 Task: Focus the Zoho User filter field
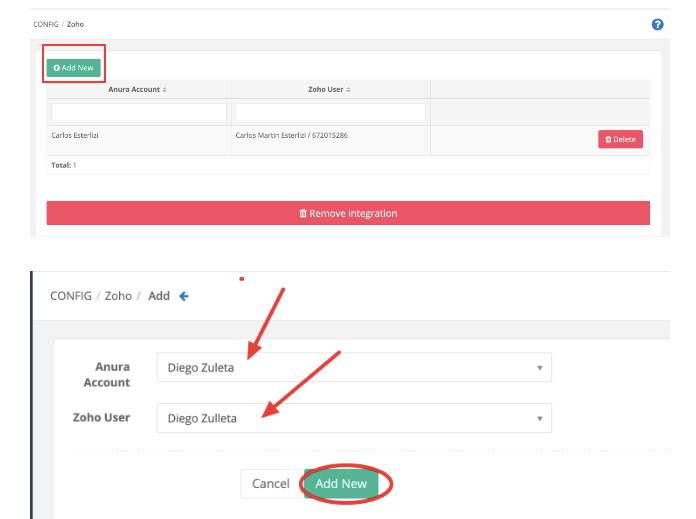(x=330, y=112)
